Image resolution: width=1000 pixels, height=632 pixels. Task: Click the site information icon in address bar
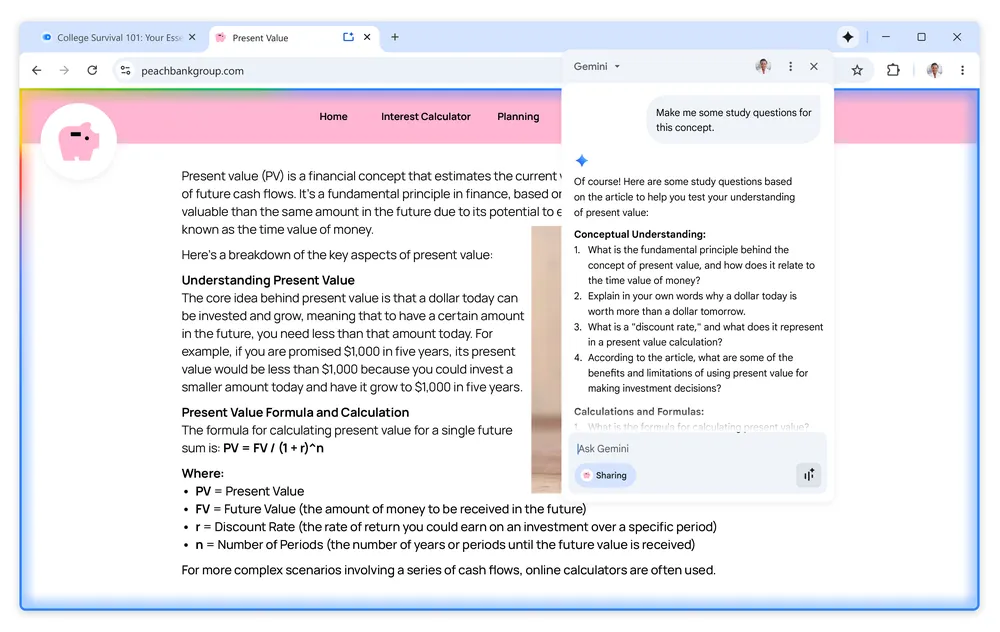125,70
